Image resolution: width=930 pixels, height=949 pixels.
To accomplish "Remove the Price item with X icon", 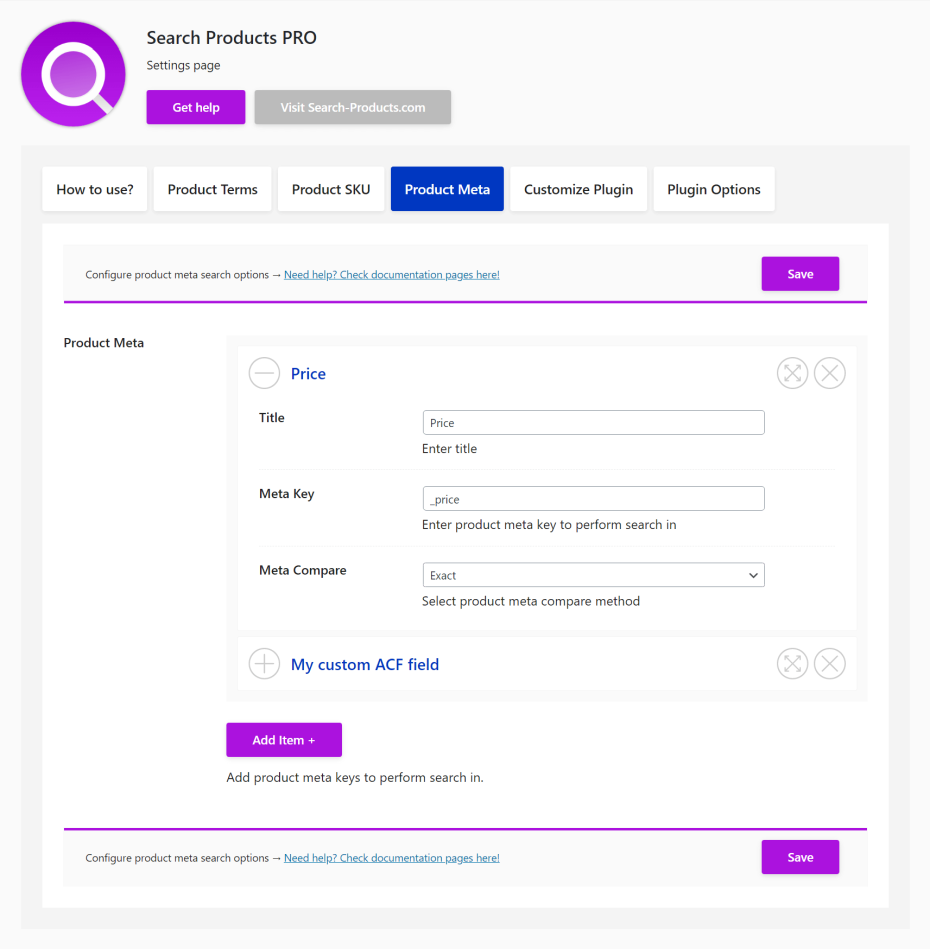I will (829, 374).
